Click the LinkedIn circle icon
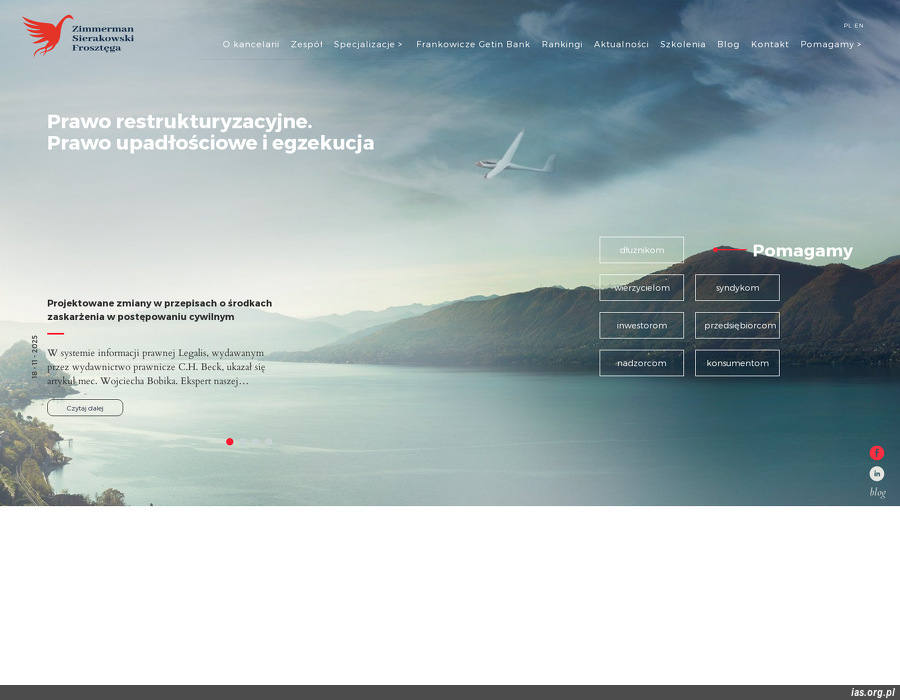This screenshot has width=900, height=700. click(877, 473)
